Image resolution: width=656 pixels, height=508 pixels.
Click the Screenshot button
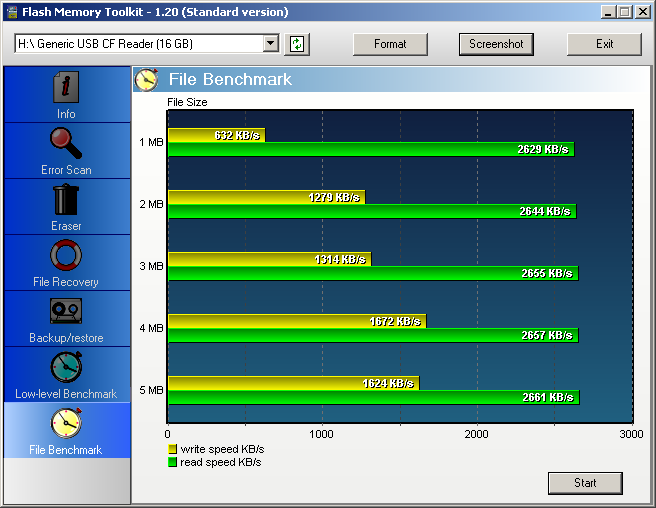pos(496,44)
